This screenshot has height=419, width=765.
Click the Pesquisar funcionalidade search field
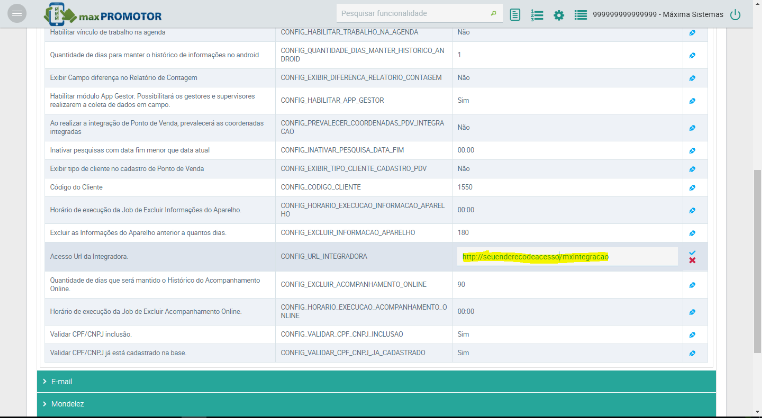click(x=412, y=15)
